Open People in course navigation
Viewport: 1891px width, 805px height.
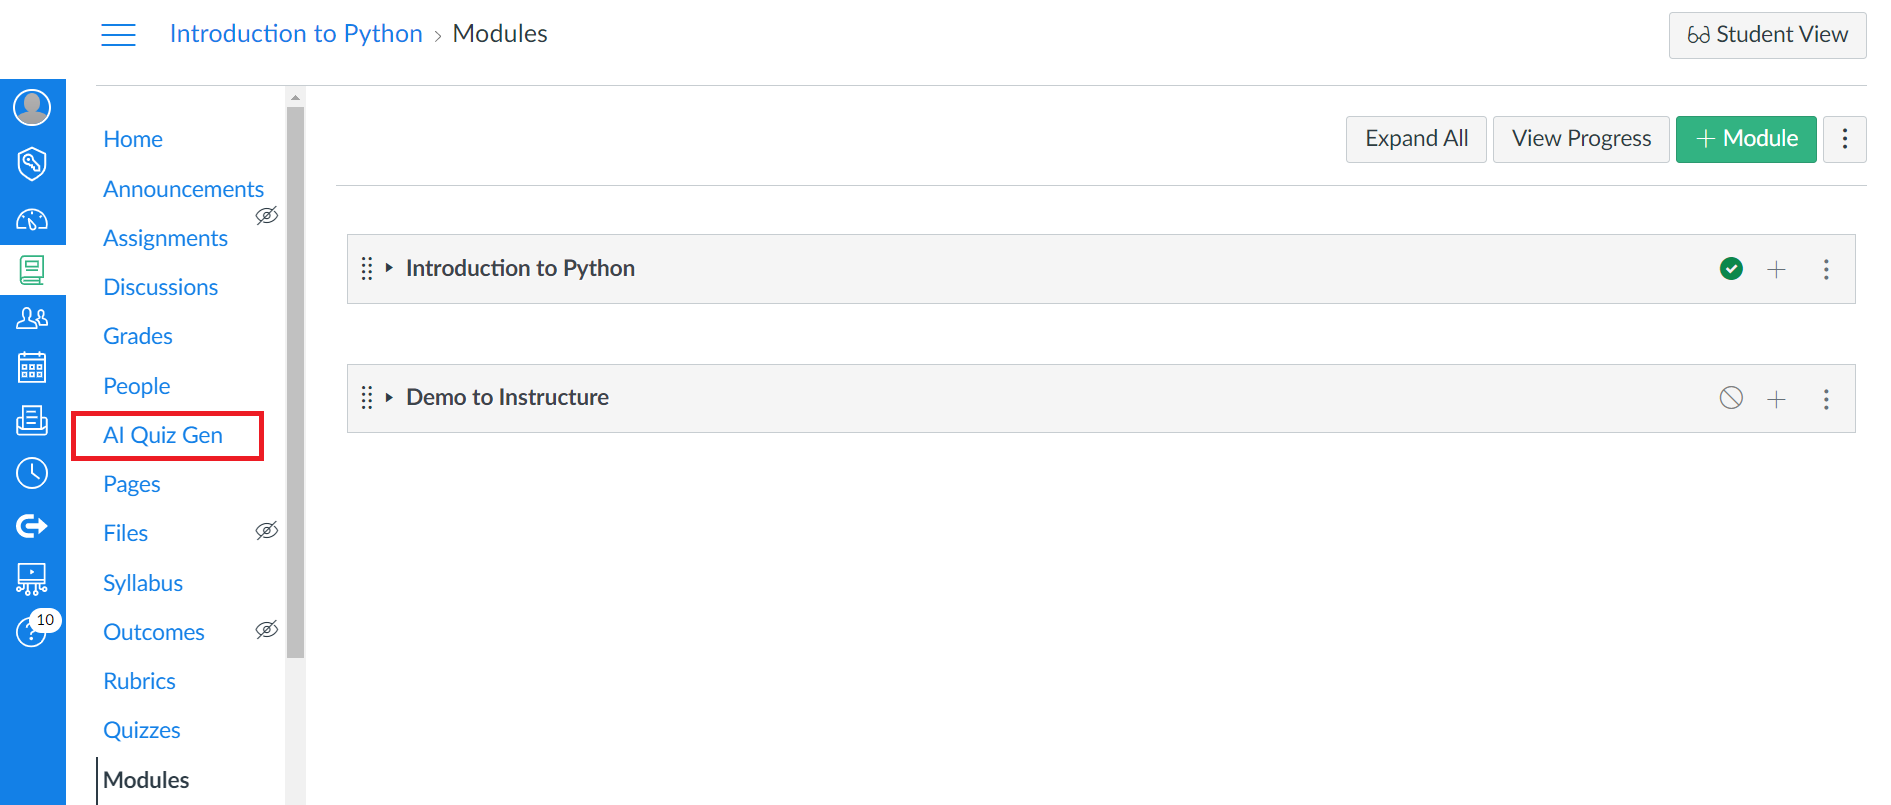pyautogui.click(x=136, y=386)
